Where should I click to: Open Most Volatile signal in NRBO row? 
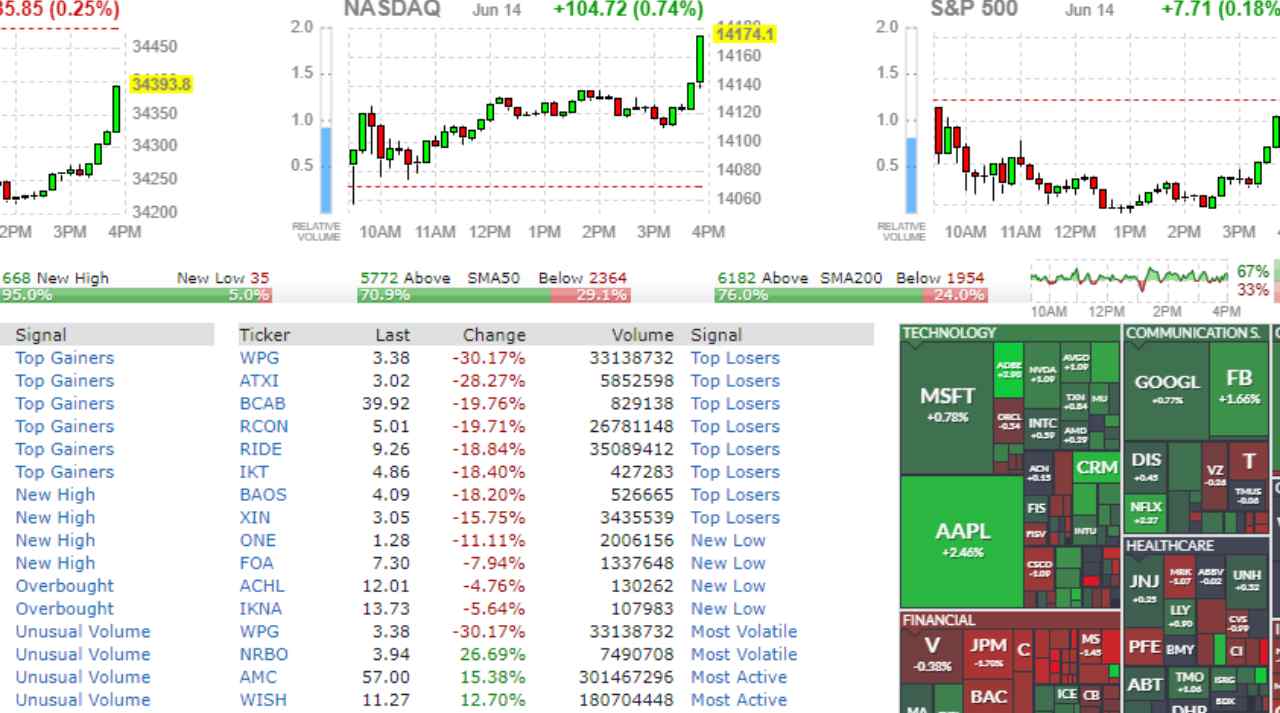[x=744, y=655]
